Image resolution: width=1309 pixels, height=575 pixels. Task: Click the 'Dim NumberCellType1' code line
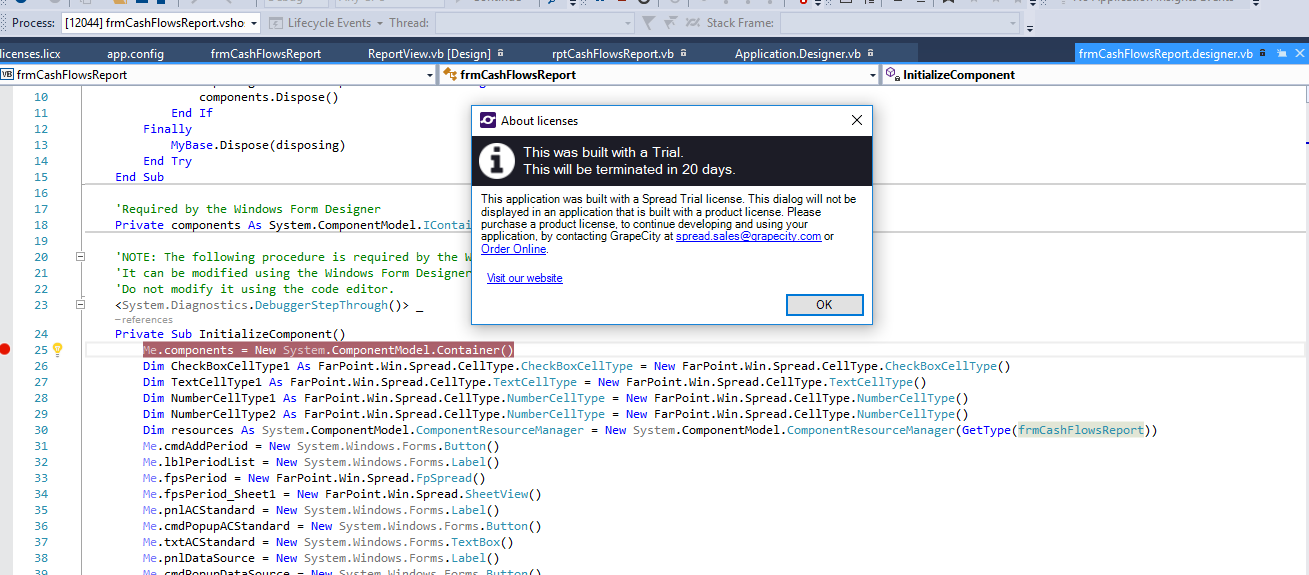coord(556,398)
